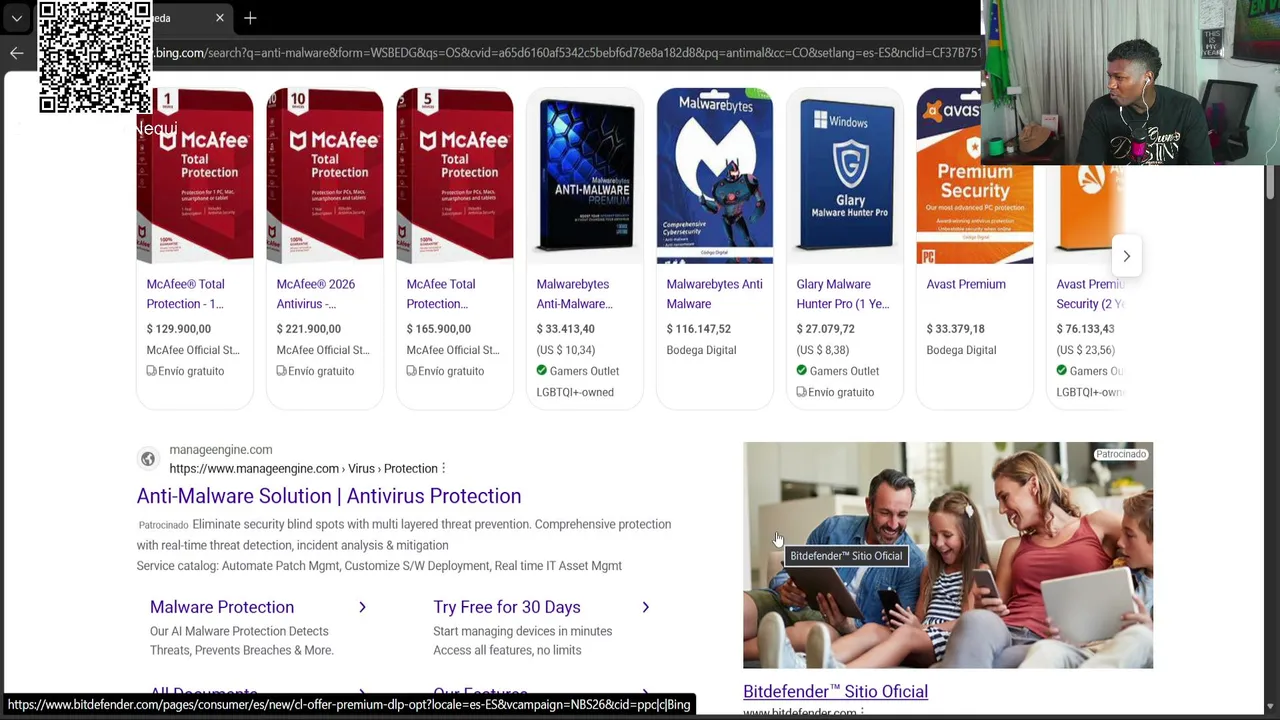Open the McAfee® 2026 Antivirus listing
Image resolution: width=1280 pixels, height=720 pixels.
[x=316, y=294]
